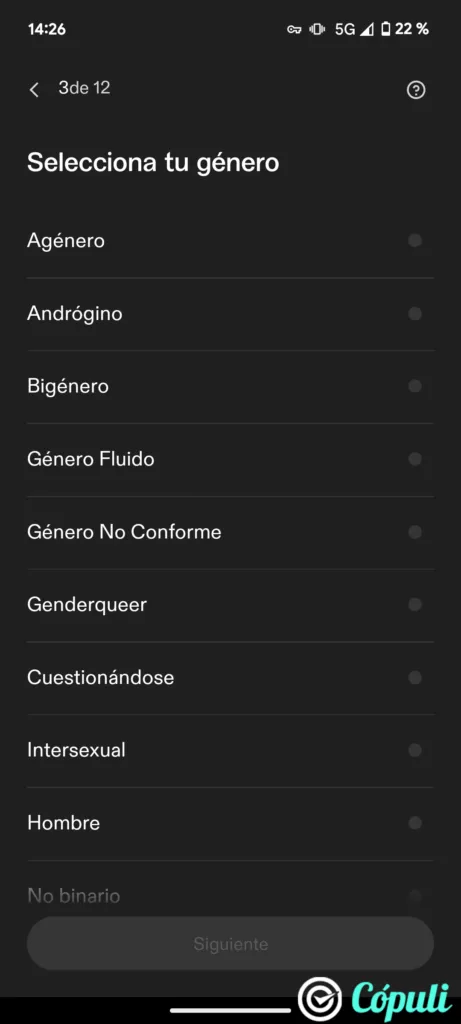Viewport: 461px width, 1024px height.
Task: Choose the Género Fluido option
Action: pyautogui.click(x=230, y=459)
